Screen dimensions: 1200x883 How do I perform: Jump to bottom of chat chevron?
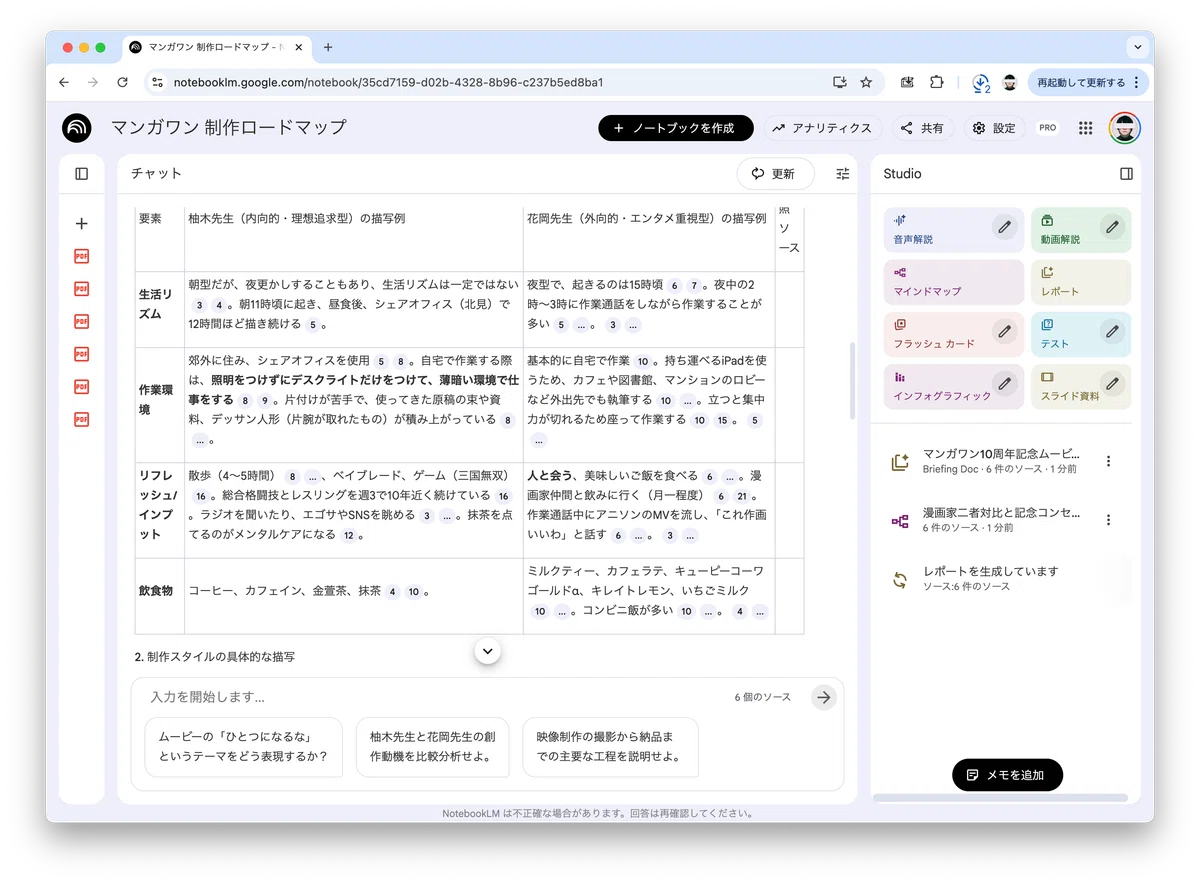pos(488,651)
